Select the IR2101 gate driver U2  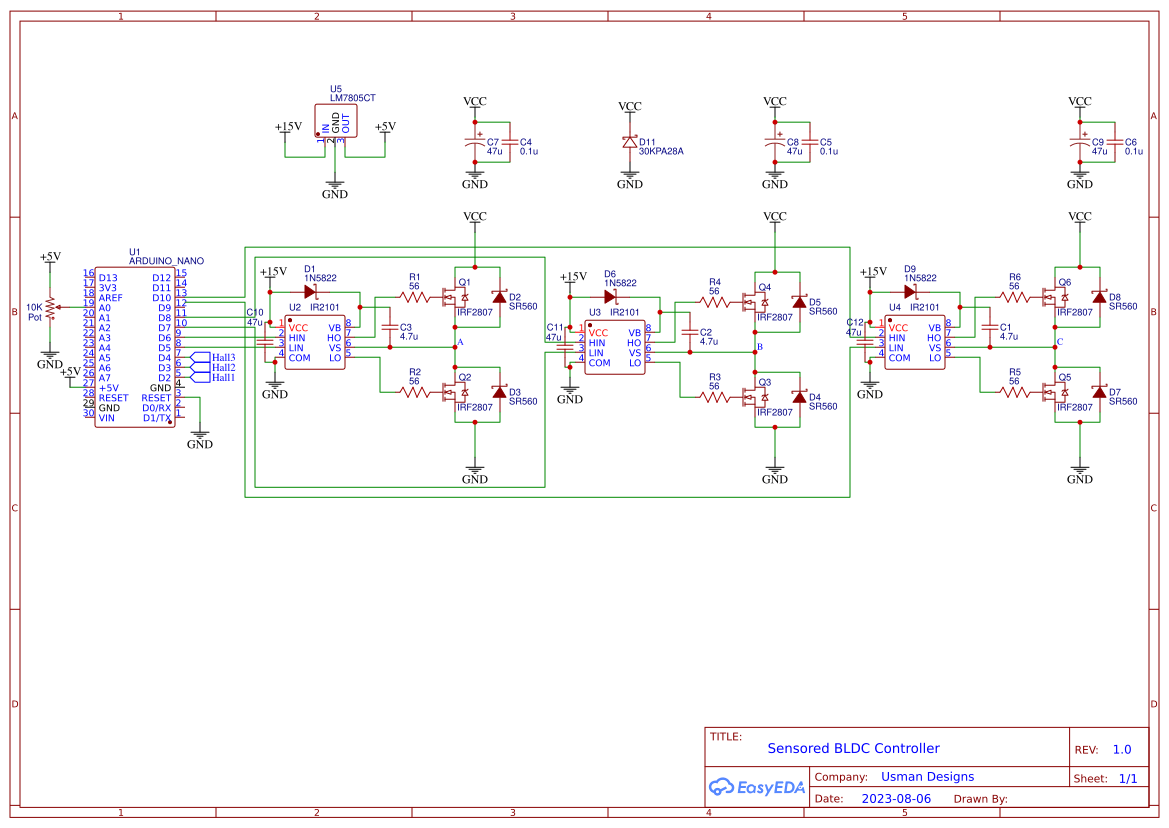[313, 340]
